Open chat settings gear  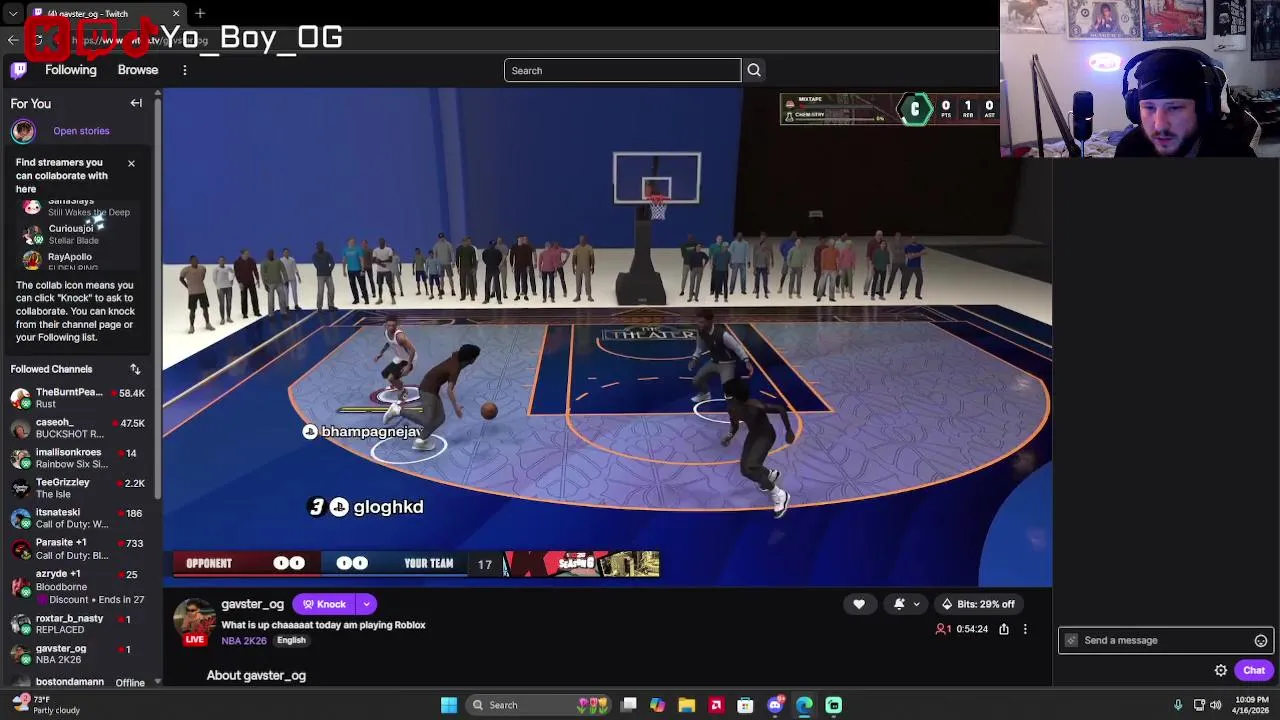(1221, 671)
